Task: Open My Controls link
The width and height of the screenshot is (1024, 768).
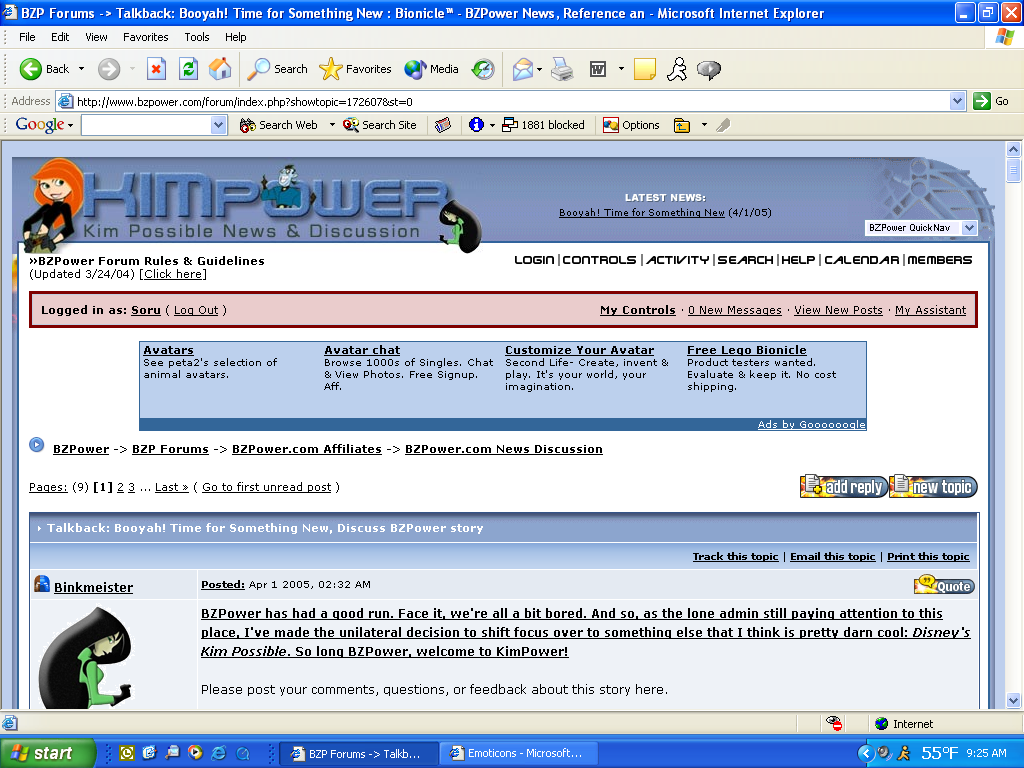Action: click(x=637, y=310)
